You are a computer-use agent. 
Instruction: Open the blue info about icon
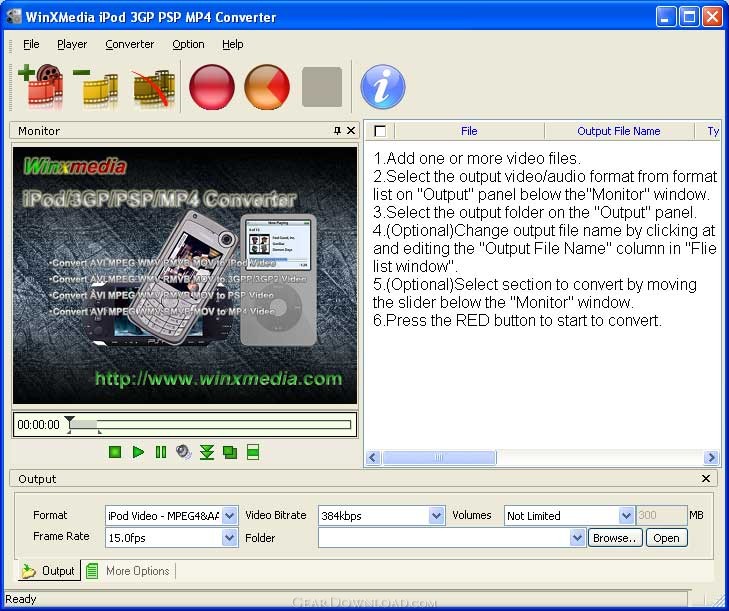tap(383, 87)
